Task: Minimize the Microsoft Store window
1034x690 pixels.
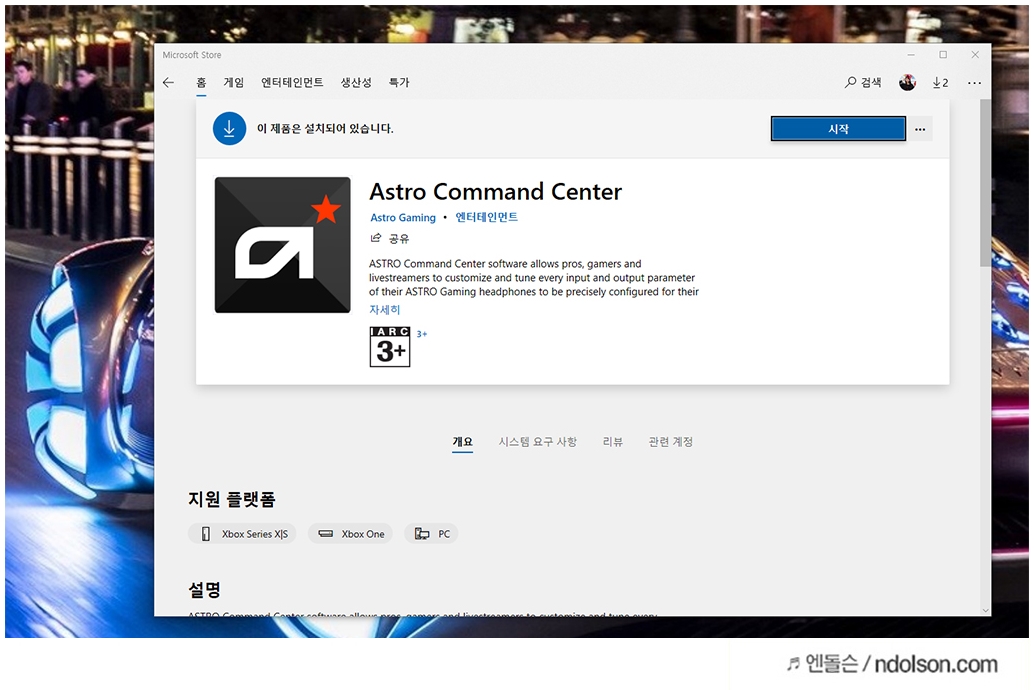Action: (x=911, y=55)
